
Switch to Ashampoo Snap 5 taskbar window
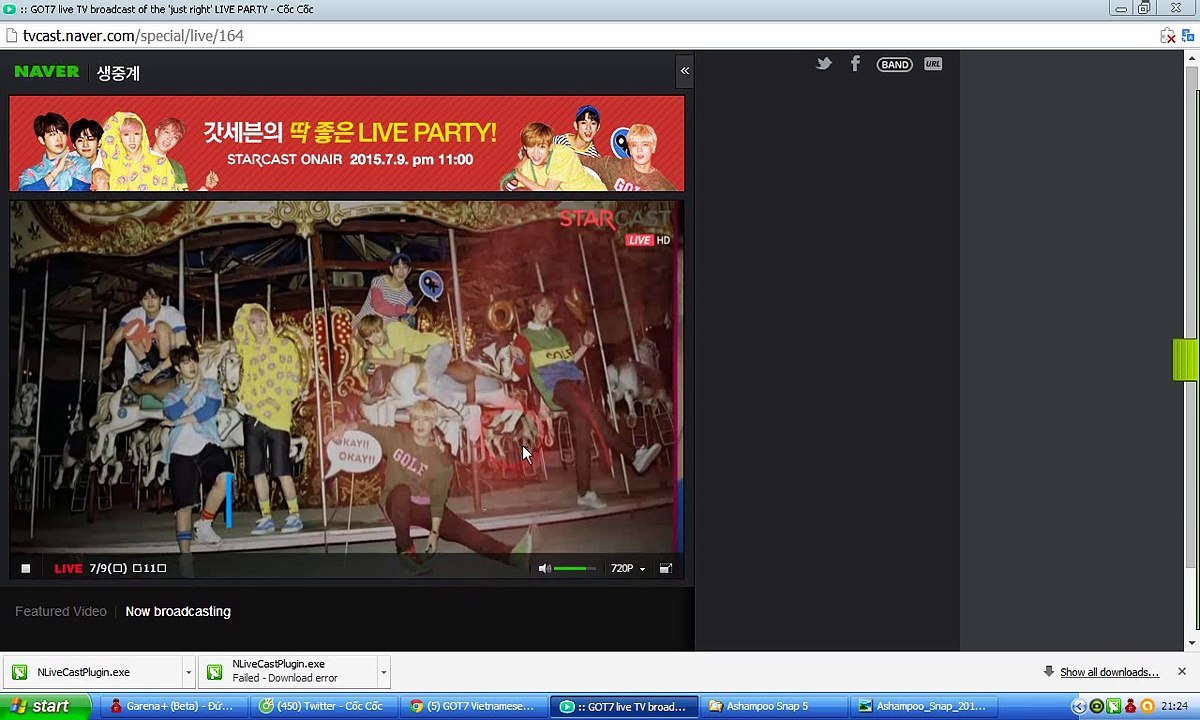pyautogui.click(x=772, y=706)
